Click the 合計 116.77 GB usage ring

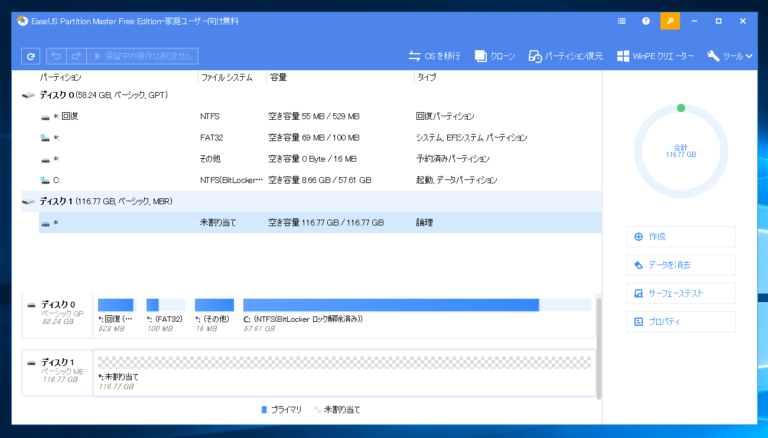(681, 151)
